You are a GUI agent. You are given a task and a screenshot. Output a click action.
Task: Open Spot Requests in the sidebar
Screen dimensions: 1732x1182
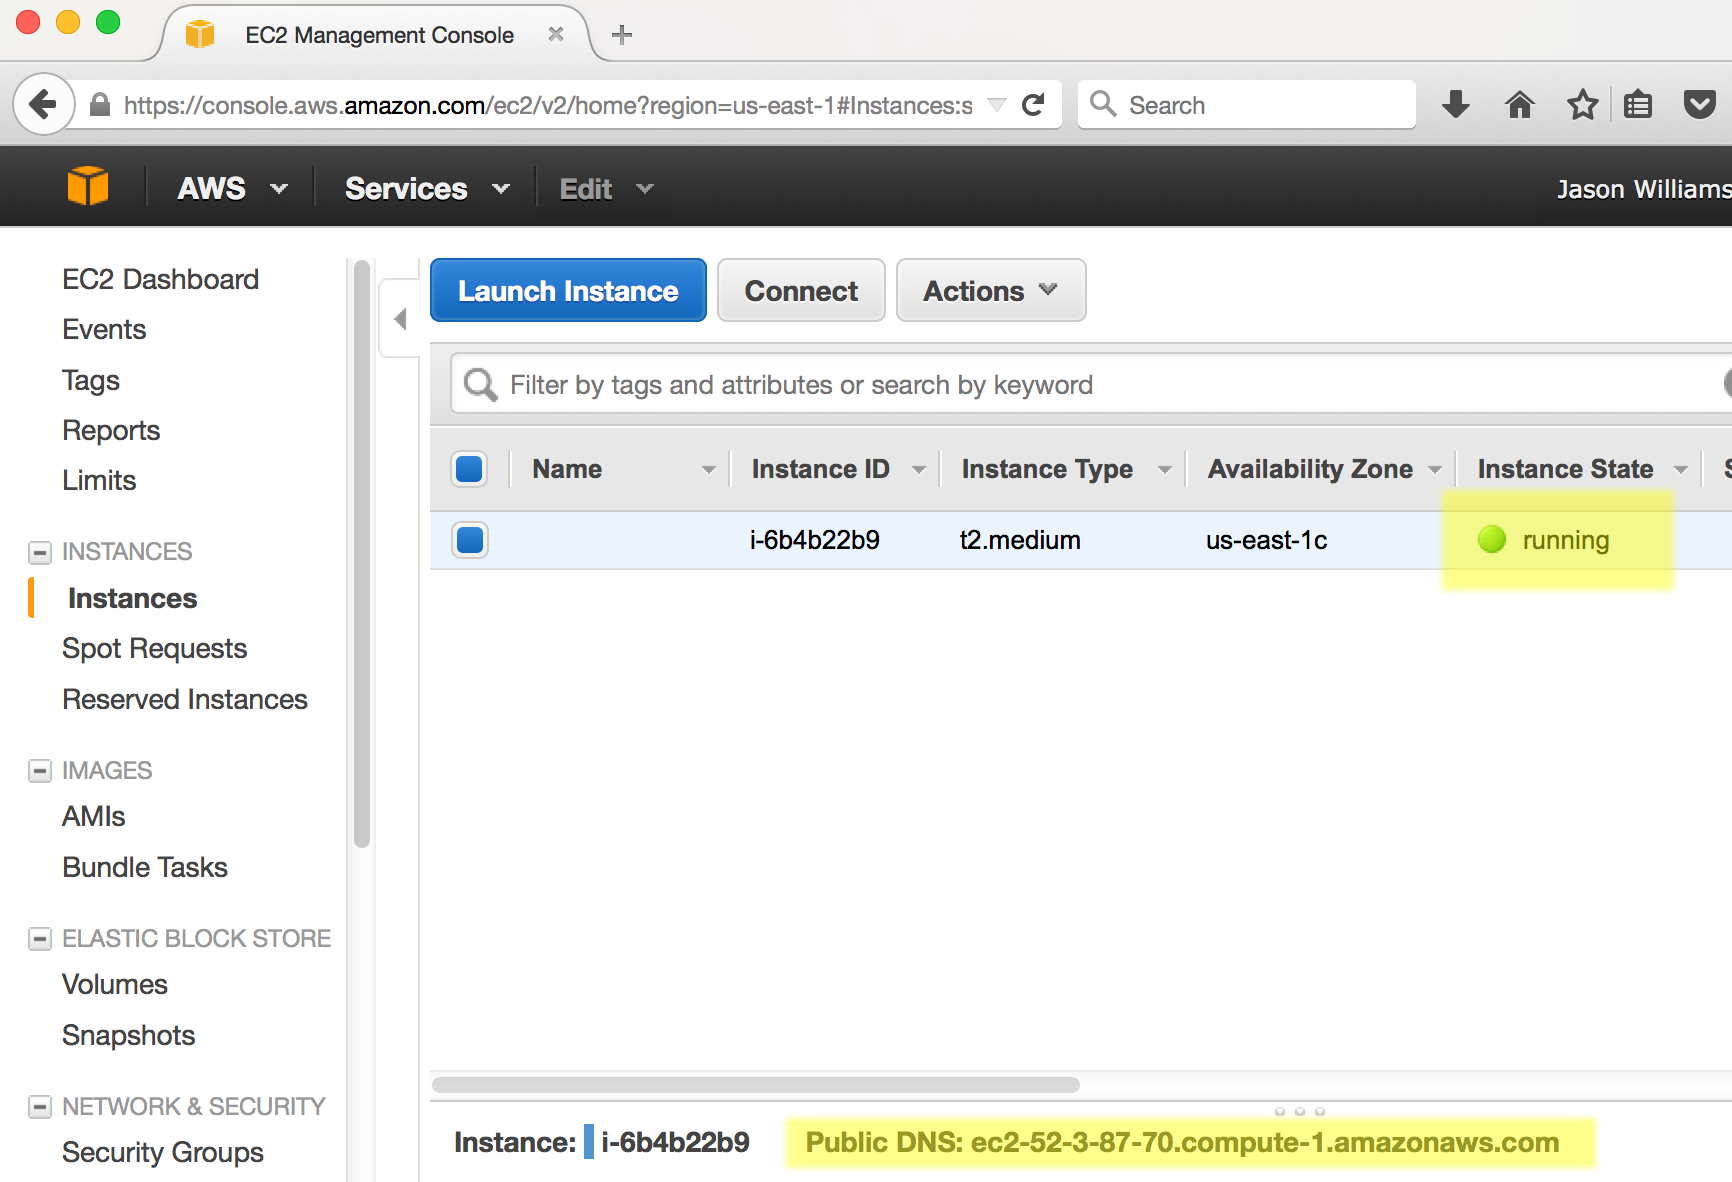(x=154, y=648)
